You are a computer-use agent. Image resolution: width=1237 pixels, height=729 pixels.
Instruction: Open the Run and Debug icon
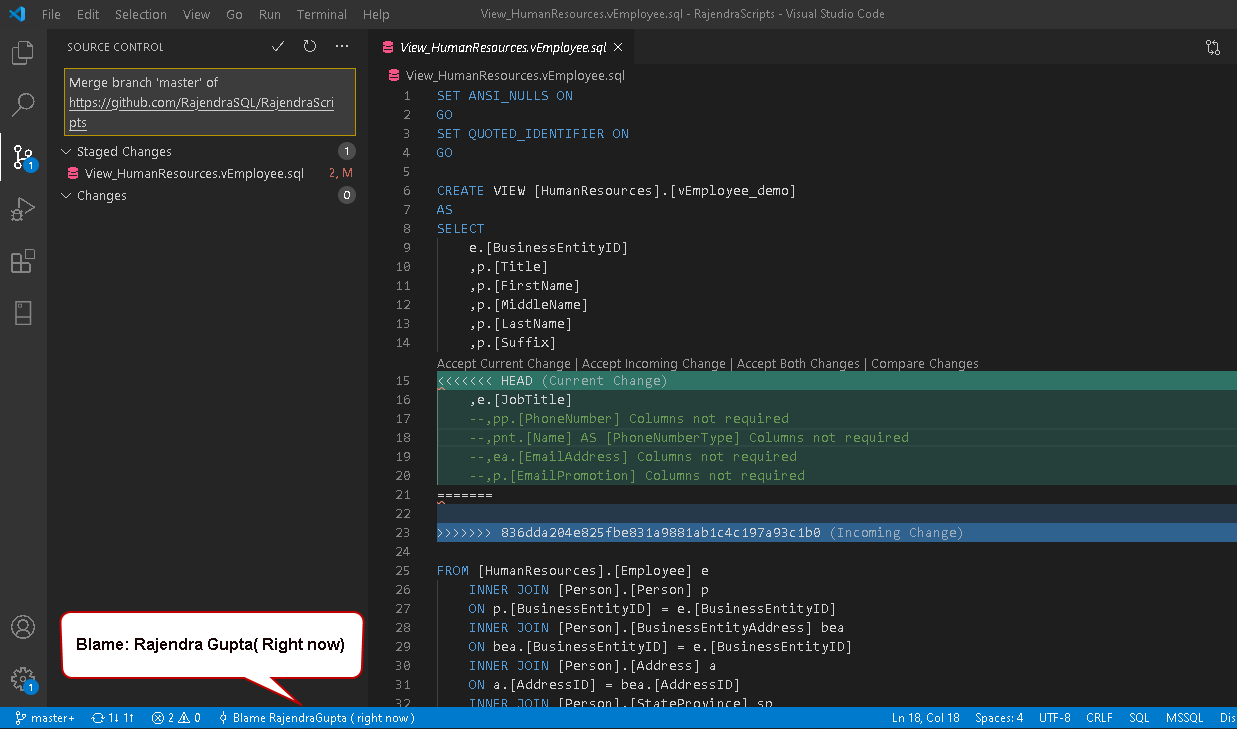(22, 209)
